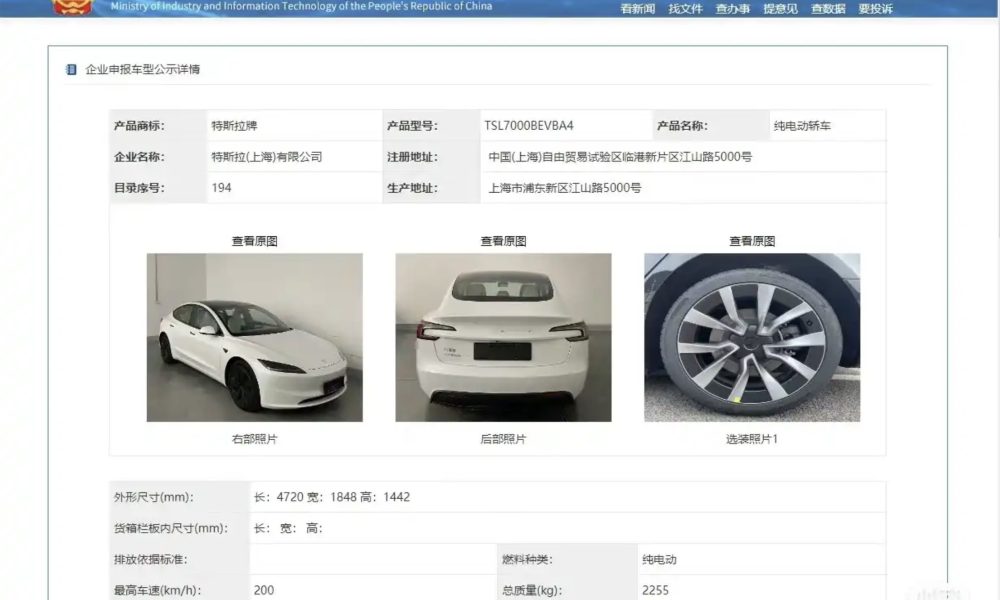Click the 产品商标 label cell

158,126
